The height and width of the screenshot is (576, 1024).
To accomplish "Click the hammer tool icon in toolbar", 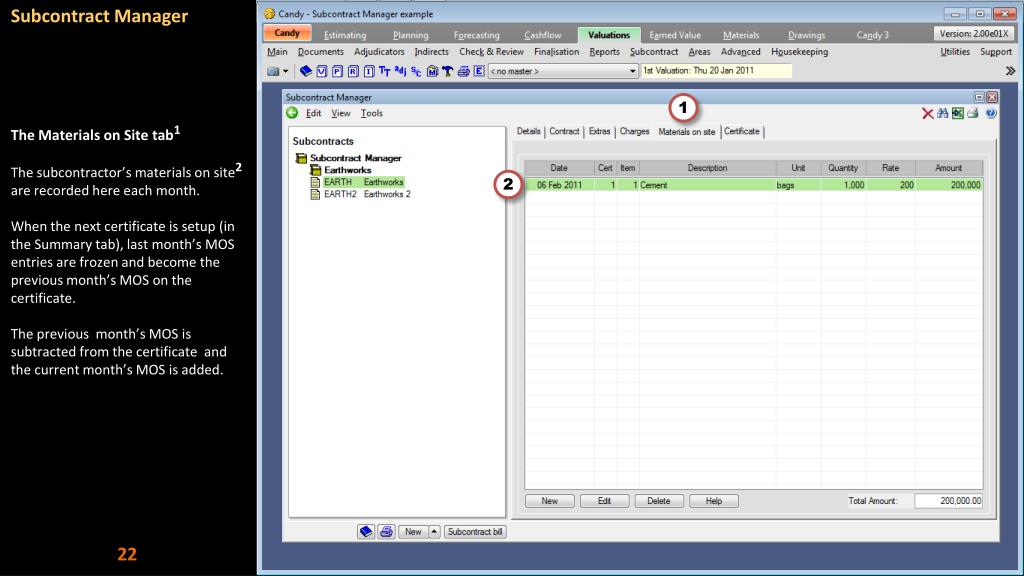I will click(447, 71).
